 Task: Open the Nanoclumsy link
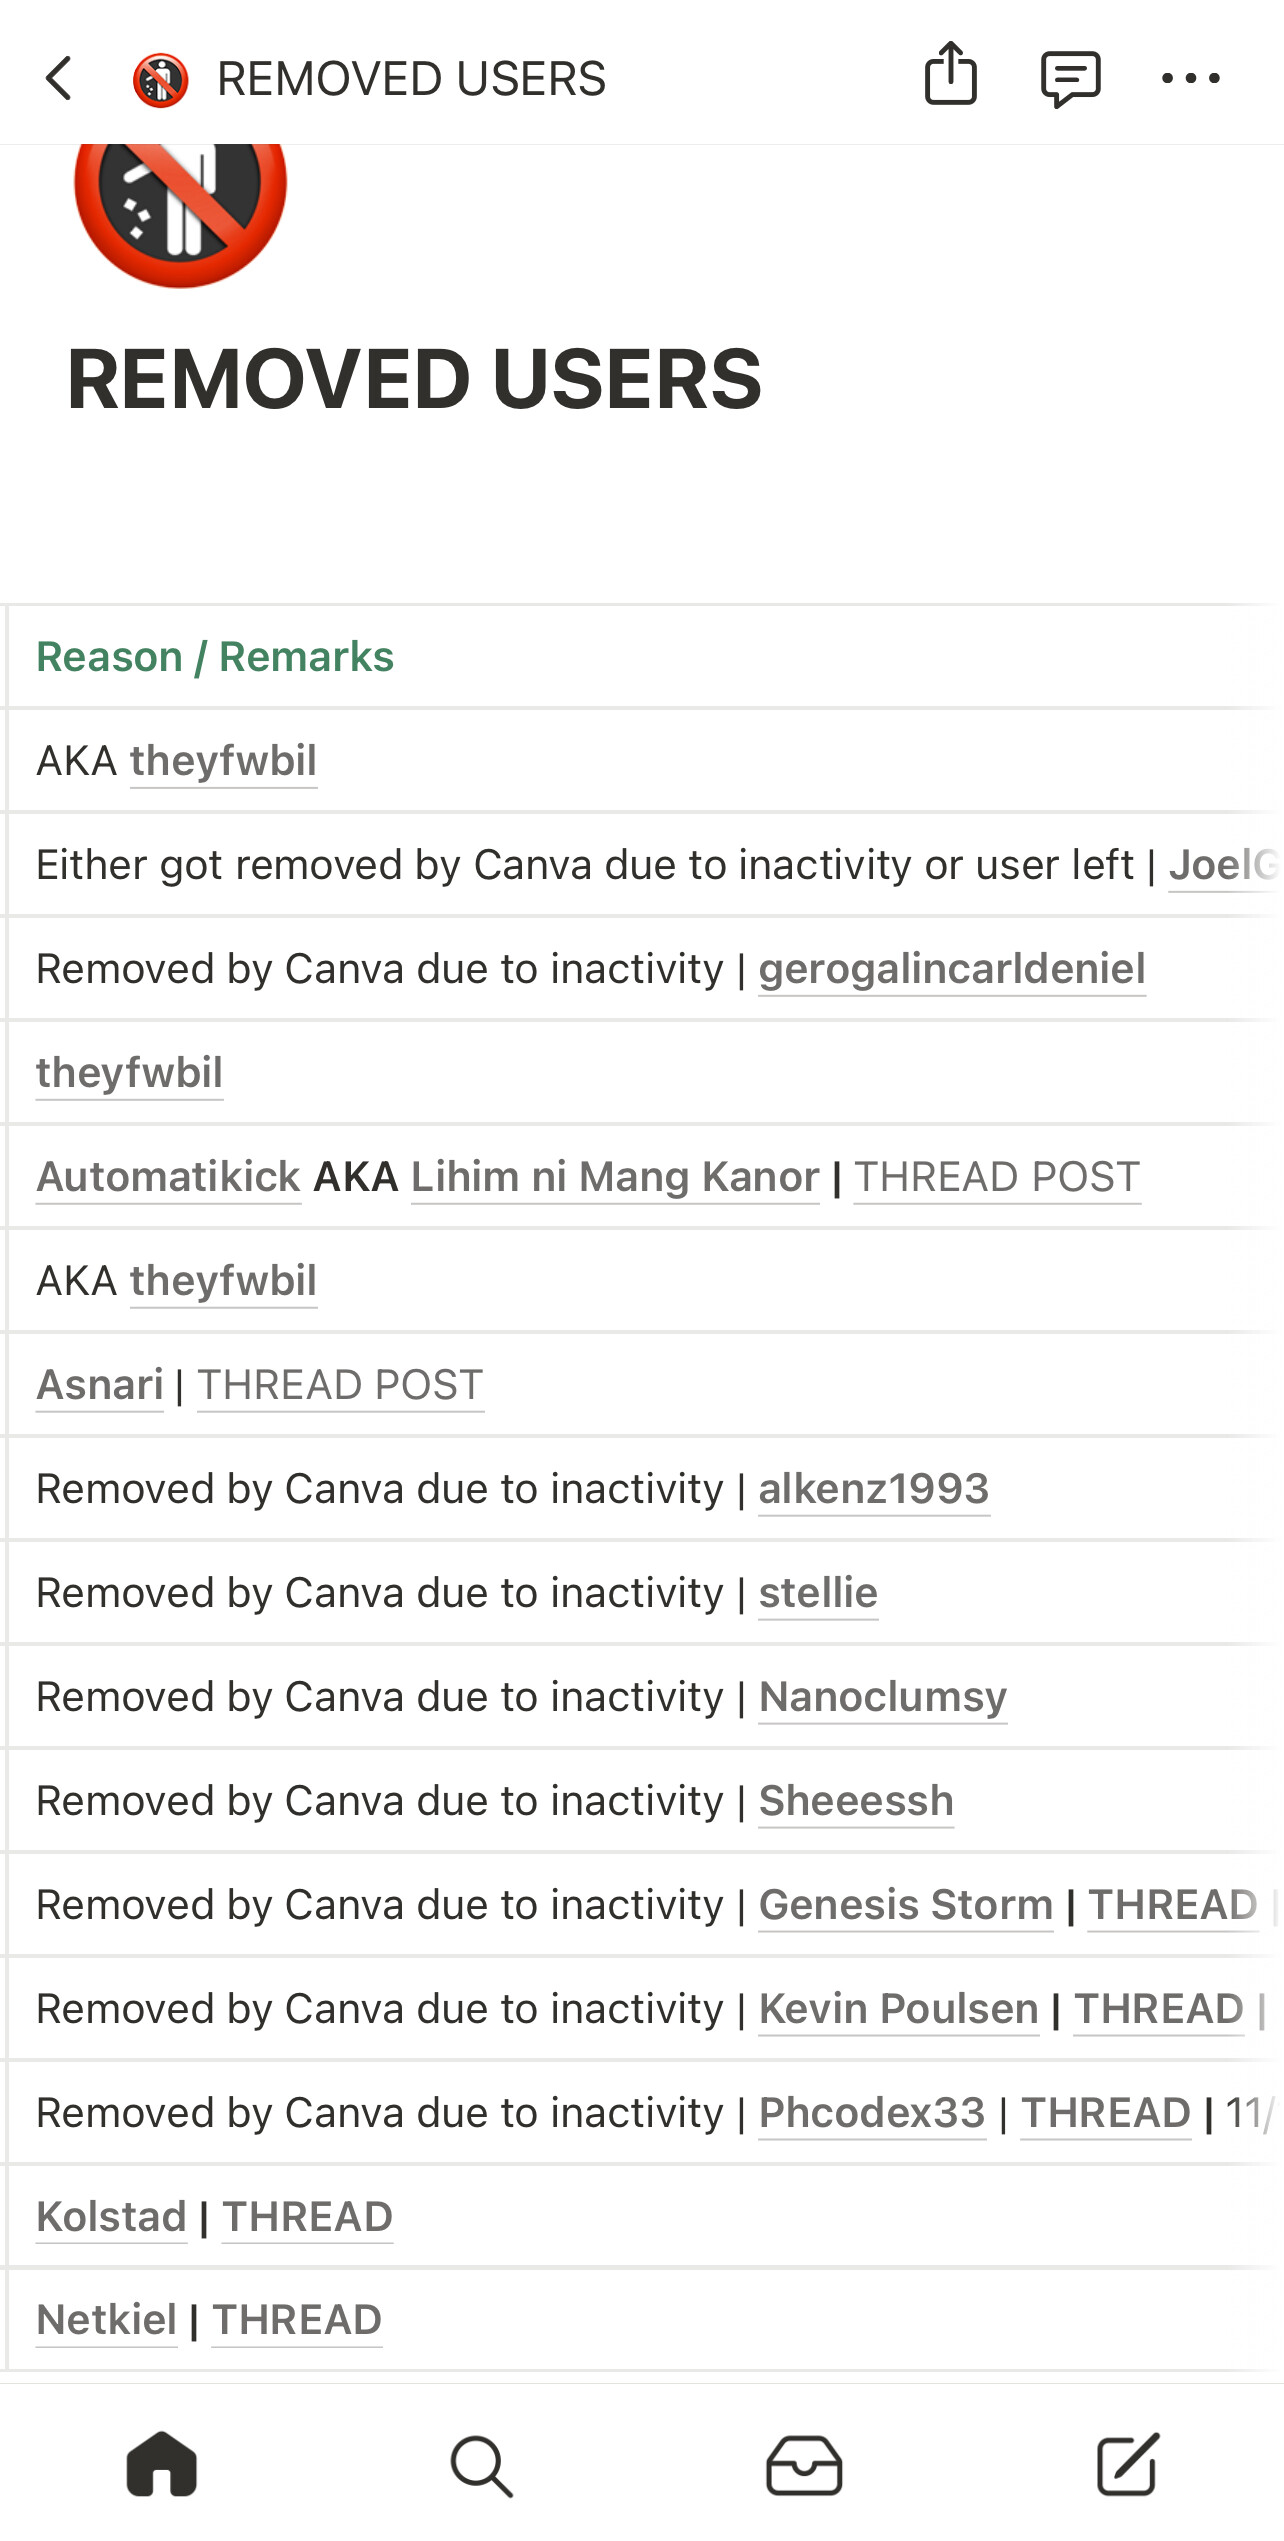[x=883, y=1697]
